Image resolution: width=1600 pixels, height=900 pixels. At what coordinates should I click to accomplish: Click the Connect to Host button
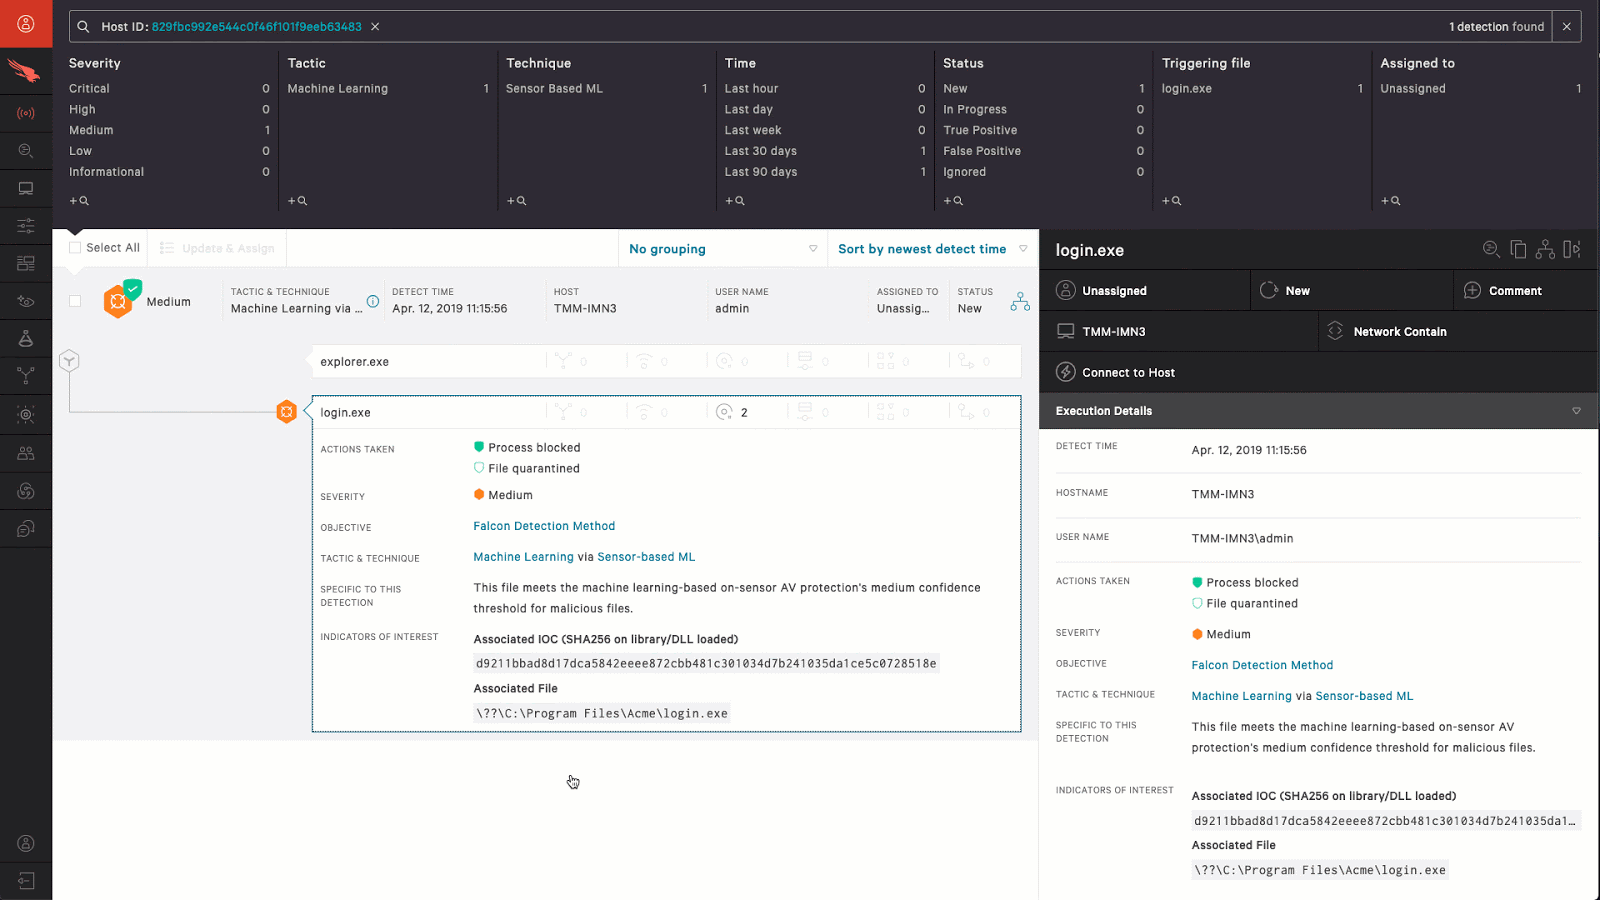(1128, 372)
